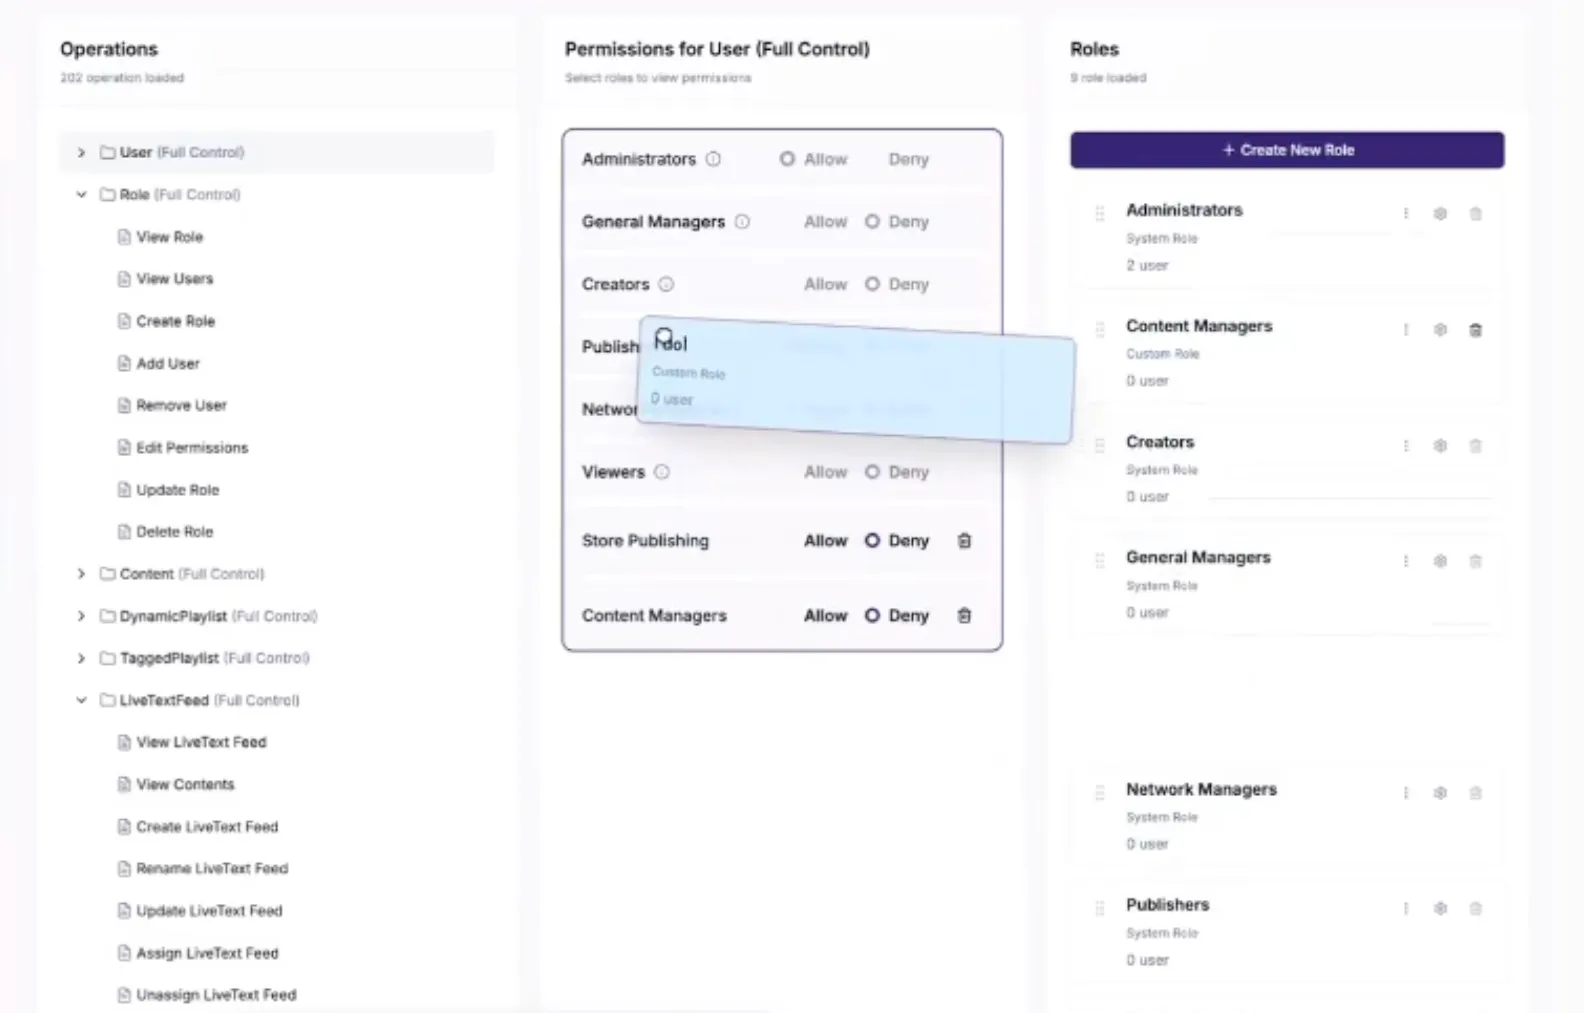Click the trash icon on Publishers role card
Screen dimensions: 1584x1013
[x=1475, y=909]
